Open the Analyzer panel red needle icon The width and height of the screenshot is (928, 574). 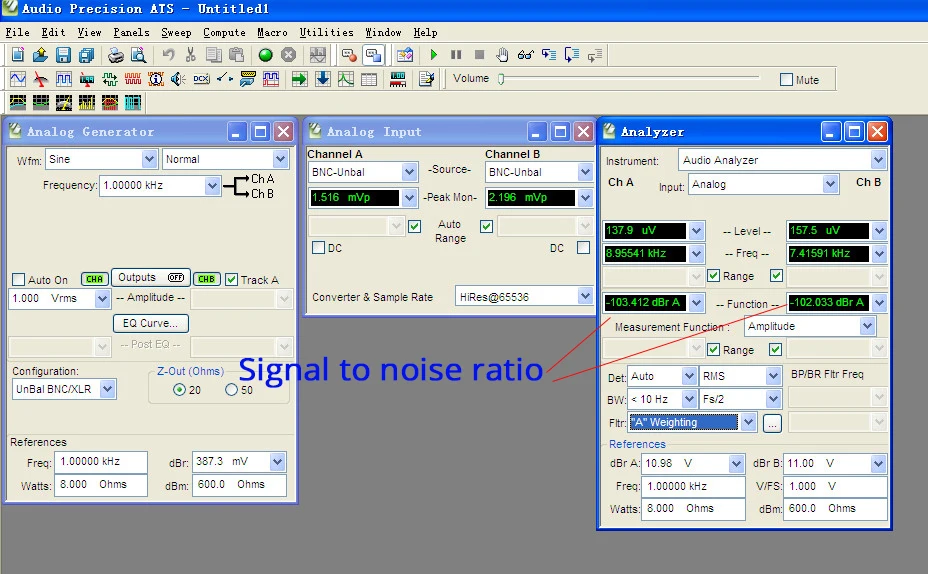coord(40,79)
